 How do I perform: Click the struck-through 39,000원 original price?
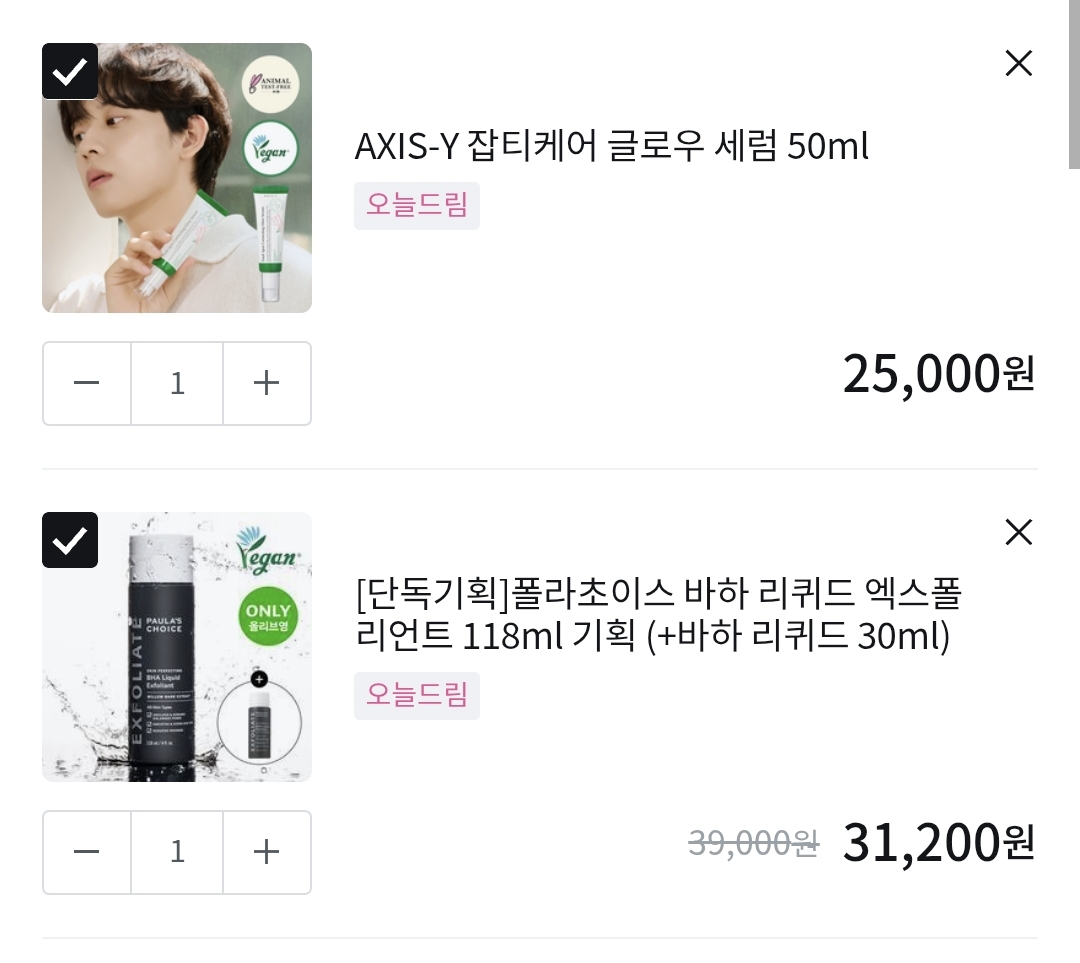click(753, 845)
